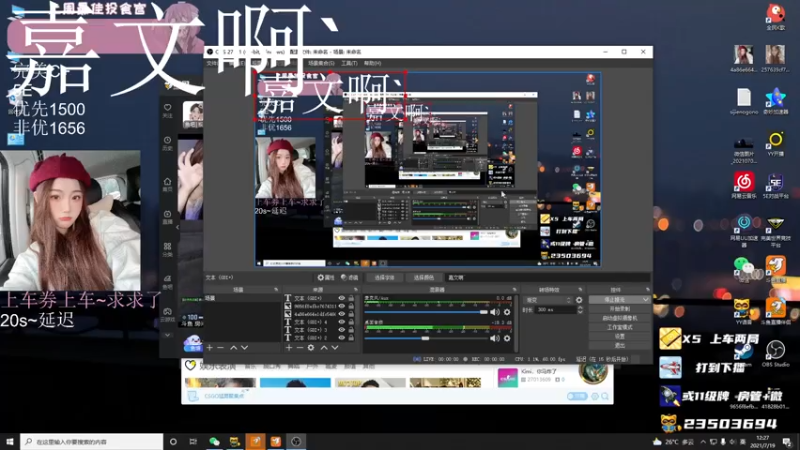Image resolution: width=800 pixels, height=450 pixels.
Task: Open WeChat from the Windows taskbar
Action: pos(214,441)
